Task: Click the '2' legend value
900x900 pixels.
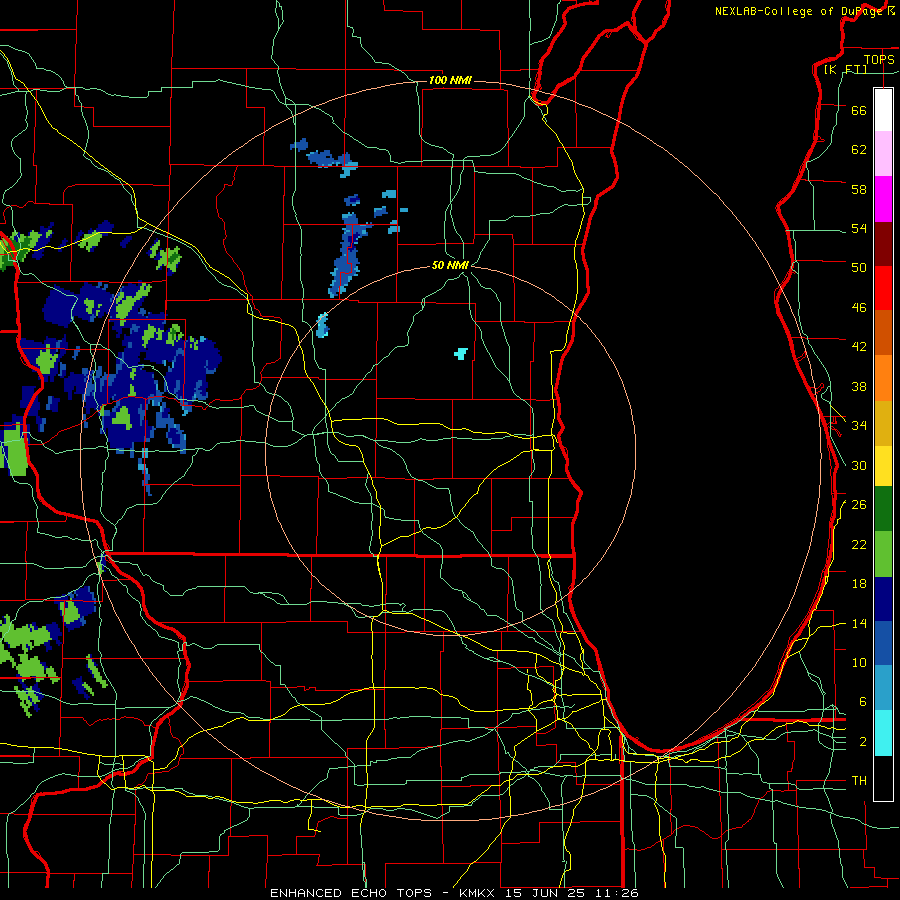Action: (x=862, y=742)
